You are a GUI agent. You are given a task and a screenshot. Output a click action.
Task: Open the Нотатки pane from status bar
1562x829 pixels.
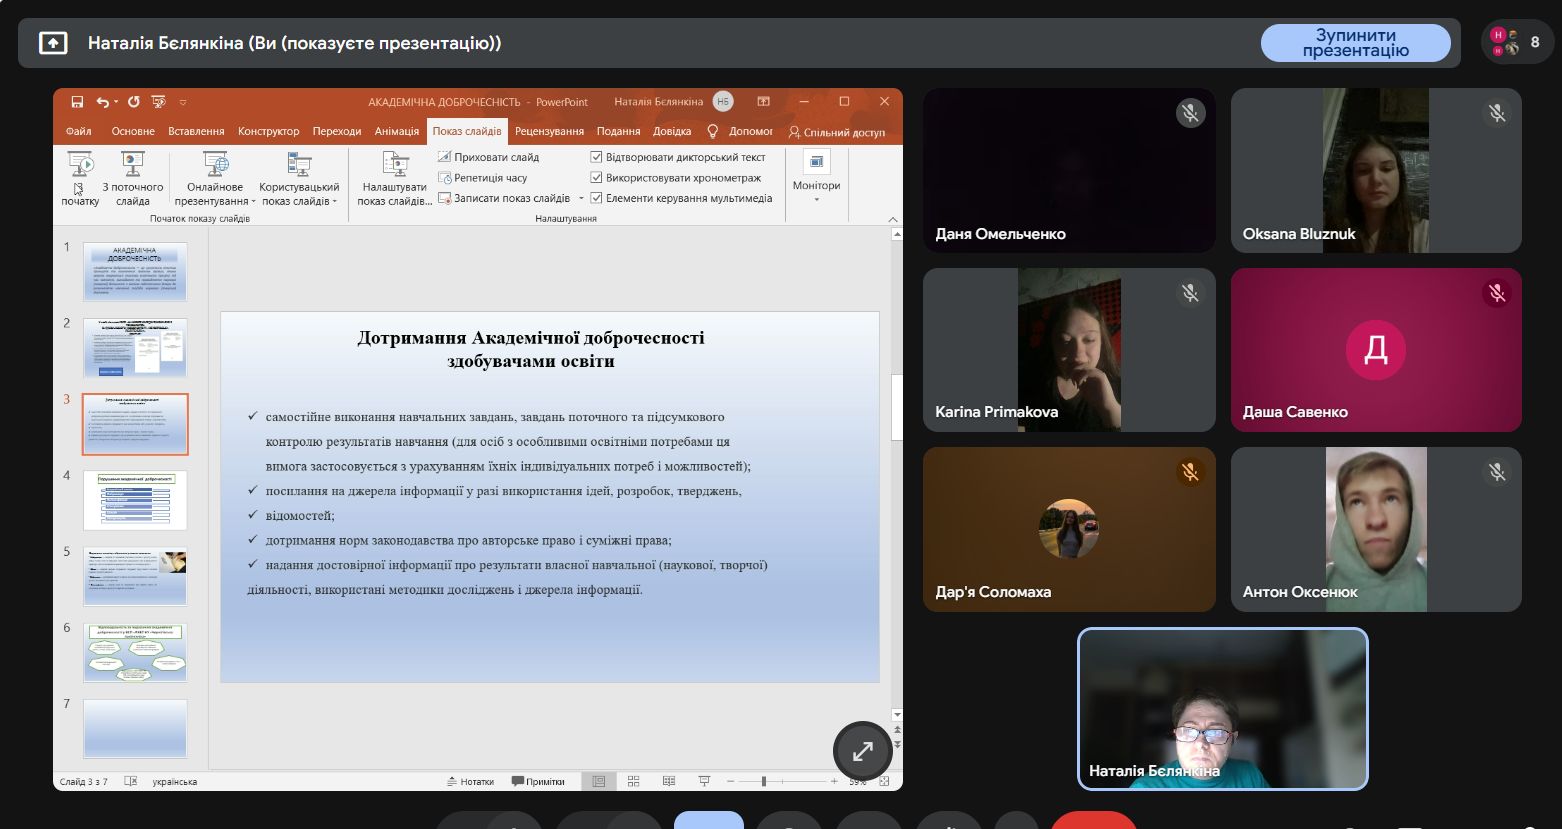[x=470, y=781]
